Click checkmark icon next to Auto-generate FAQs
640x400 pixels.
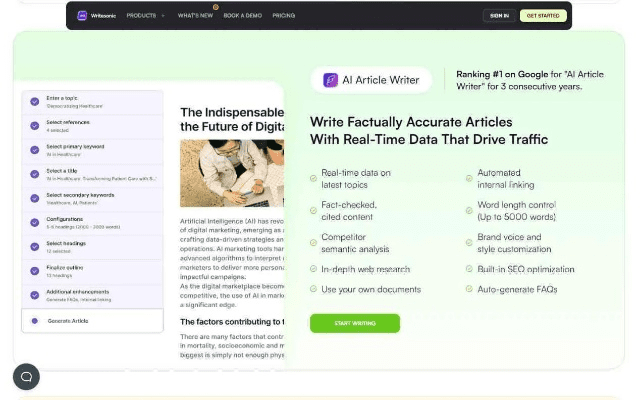click(x=468, y=289)
